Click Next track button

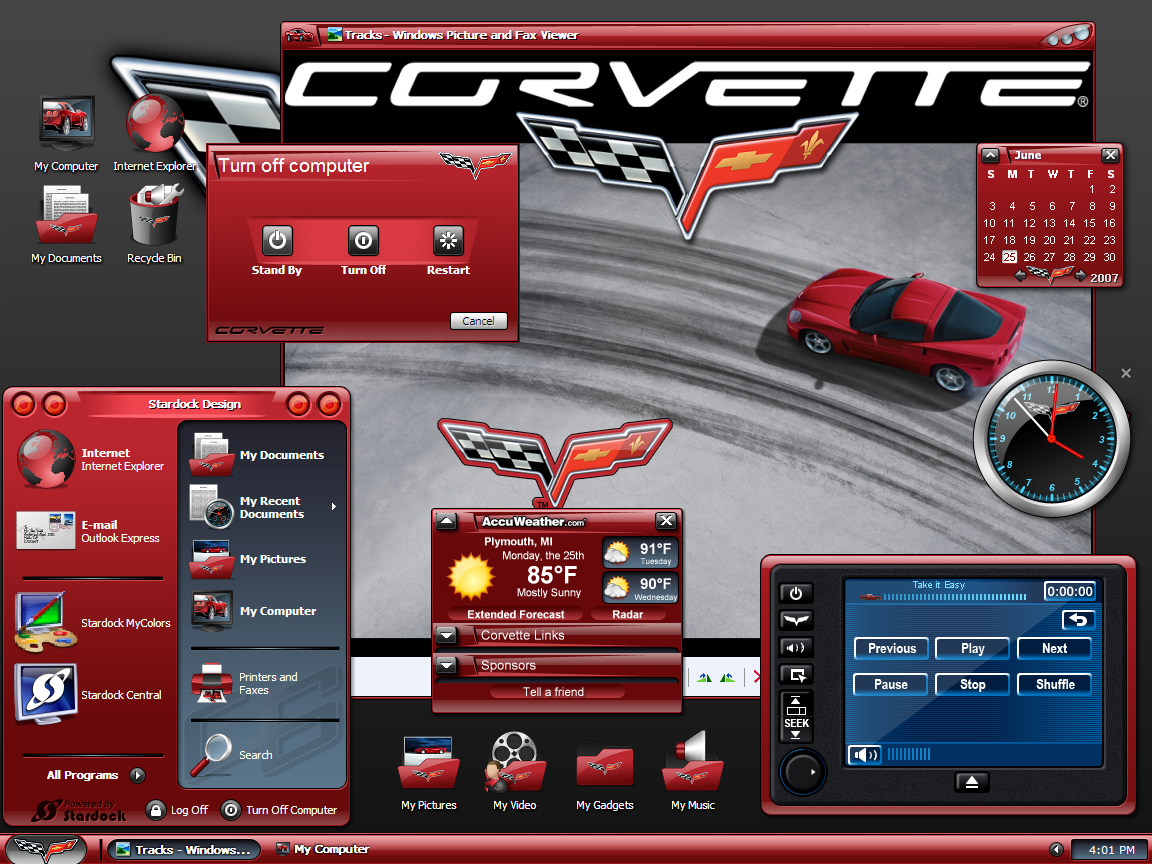tap(1054, 648)
